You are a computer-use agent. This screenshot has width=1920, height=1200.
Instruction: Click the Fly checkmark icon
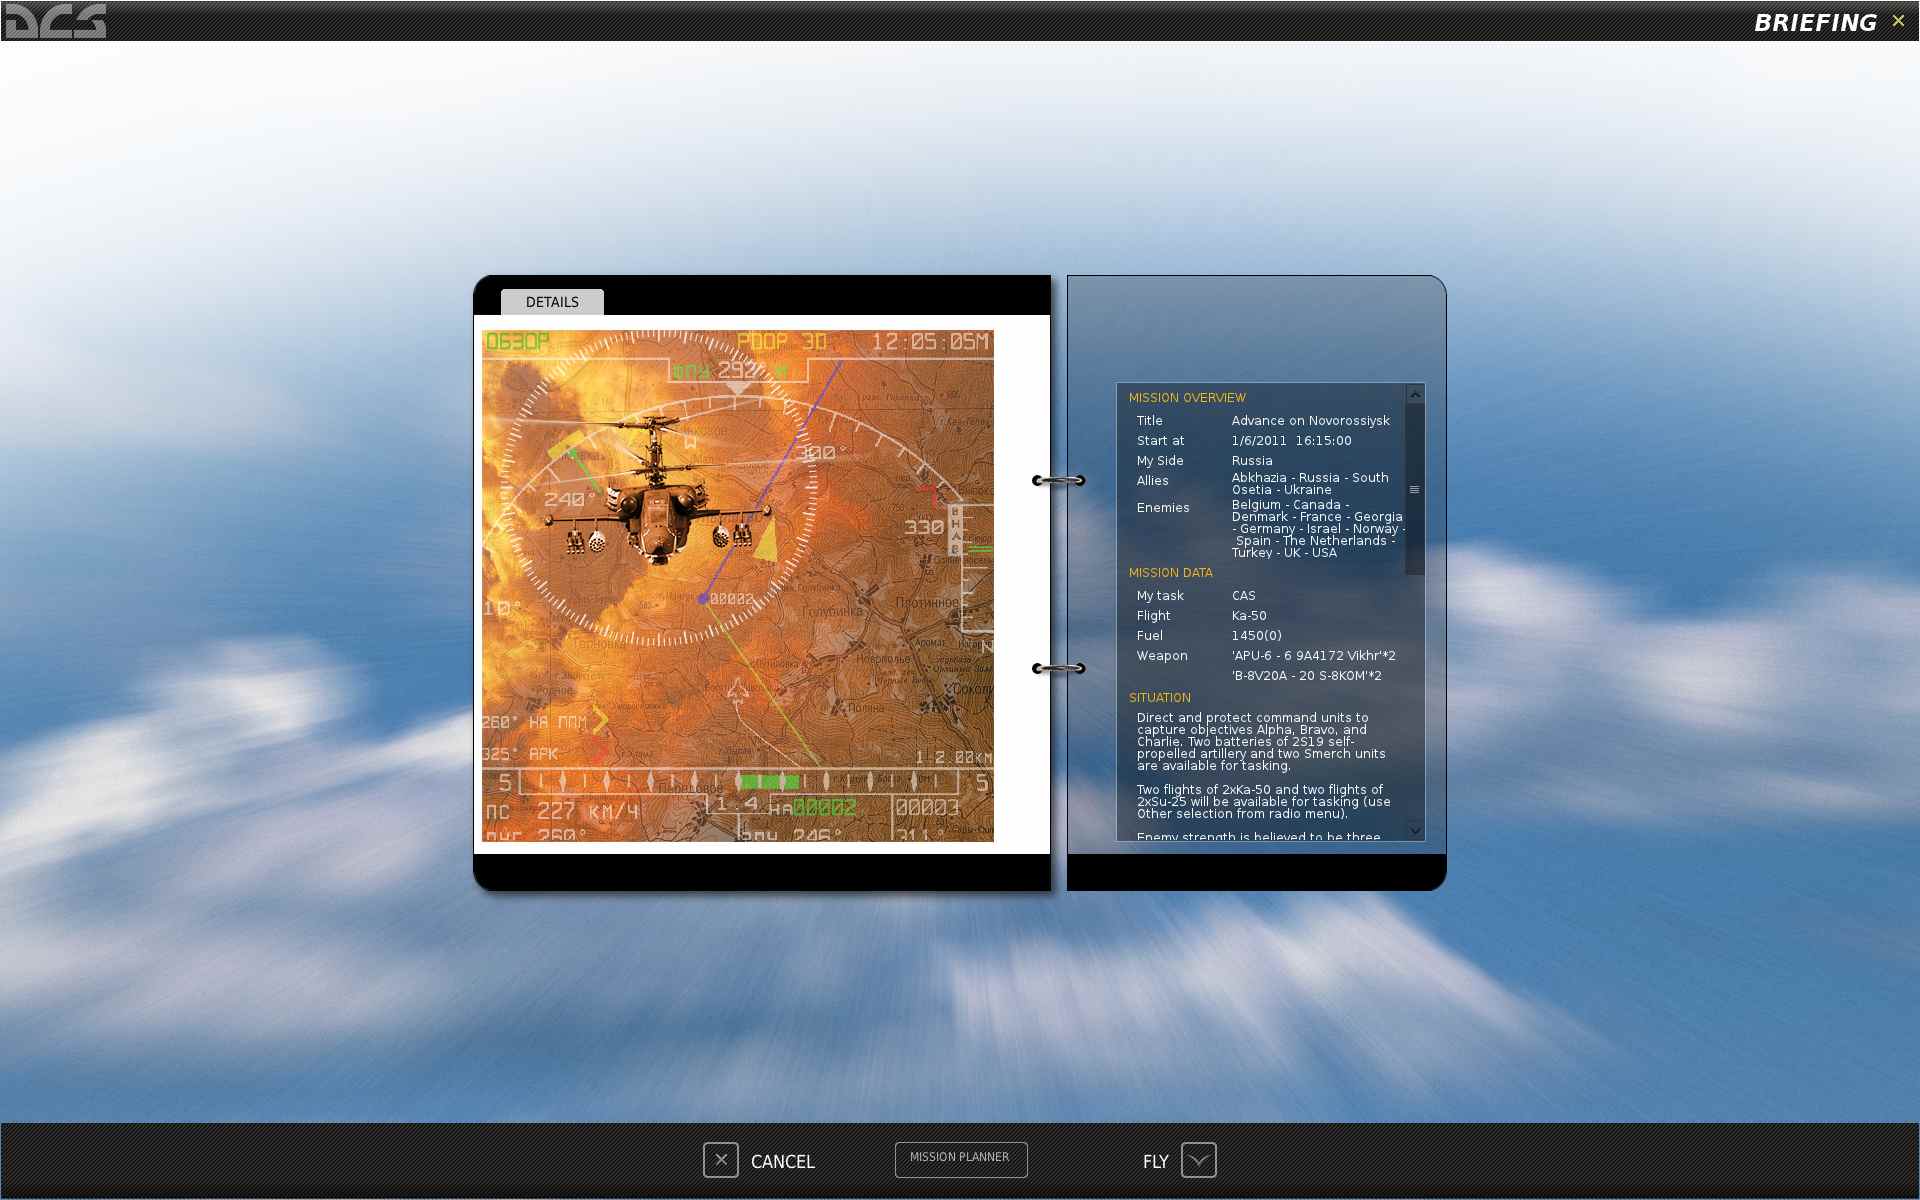(1198, 1160)
